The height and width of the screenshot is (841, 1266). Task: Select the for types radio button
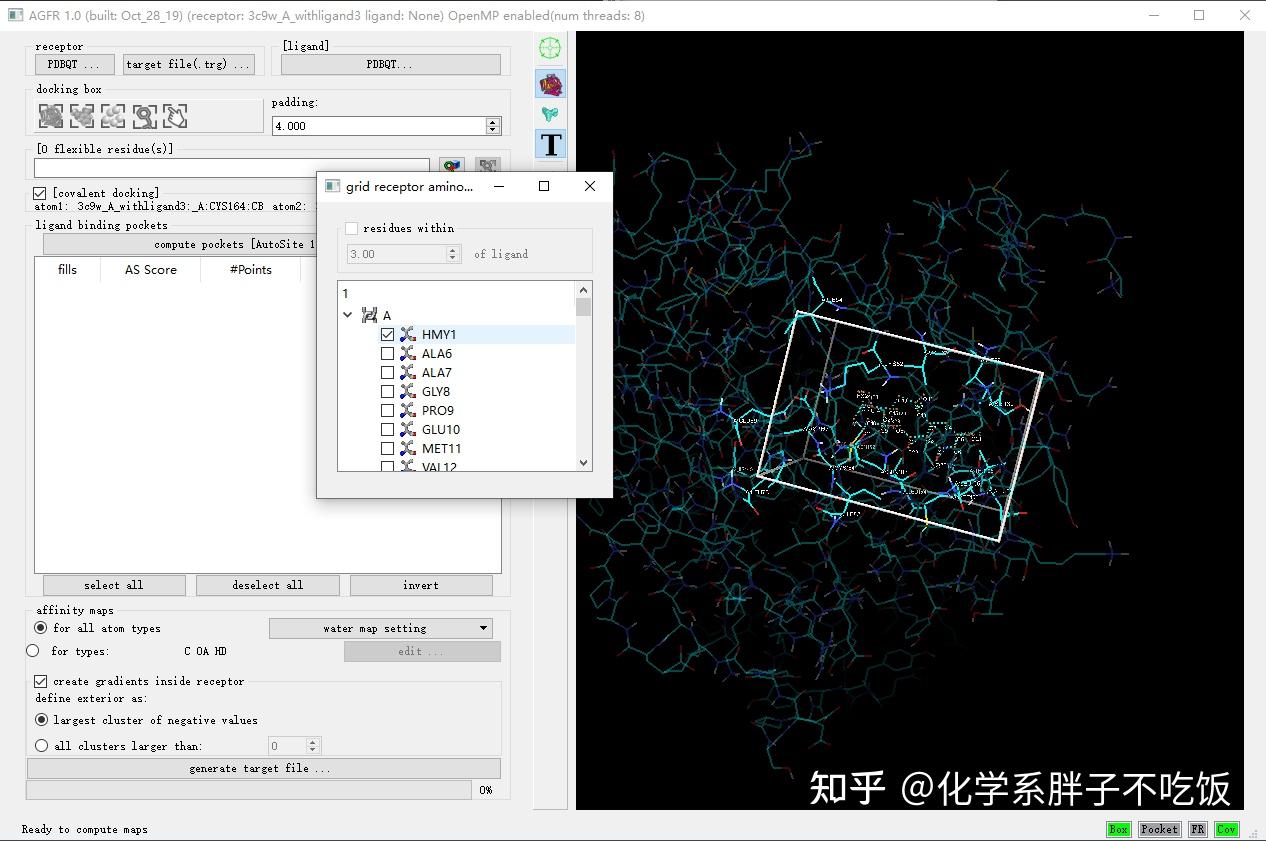[31, 651]
